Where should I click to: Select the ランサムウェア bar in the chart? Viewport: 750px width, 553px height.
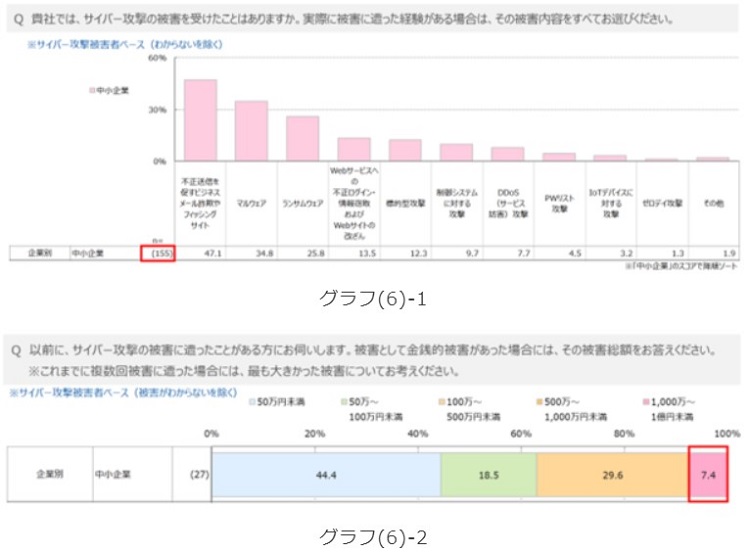tap(303, 138)
